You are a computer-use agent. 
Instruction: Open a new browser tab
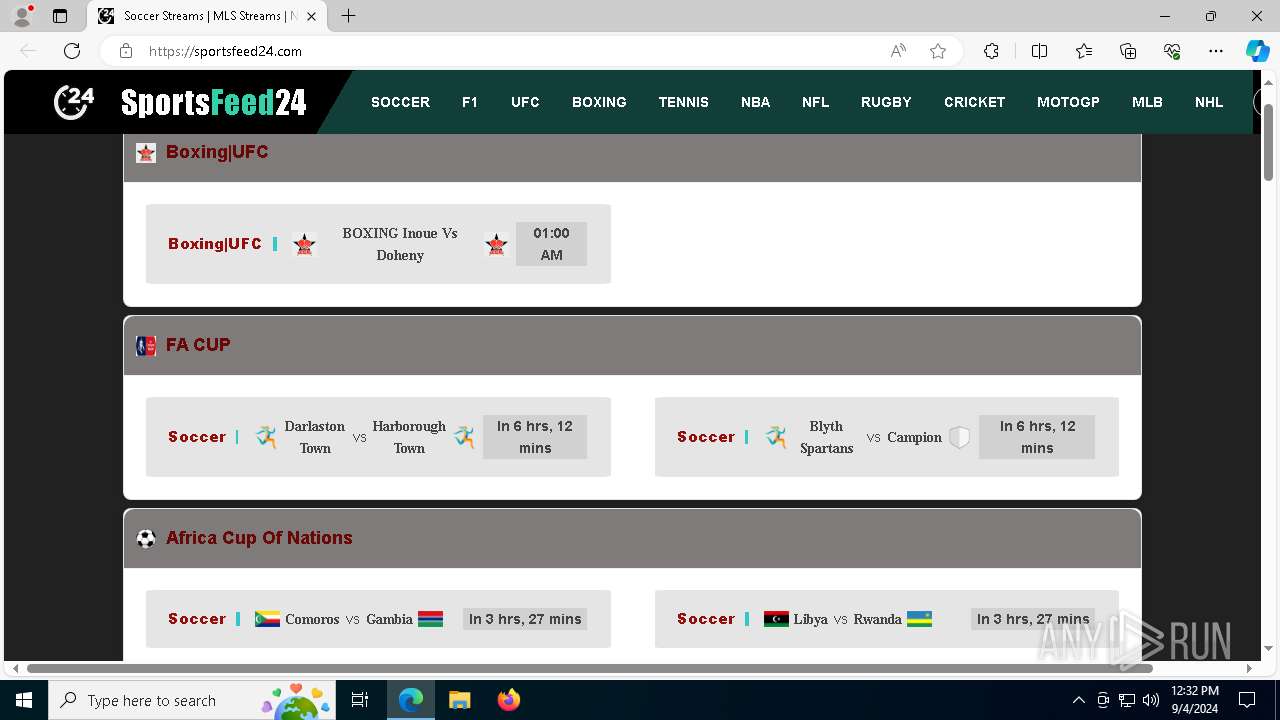[348, 16]
